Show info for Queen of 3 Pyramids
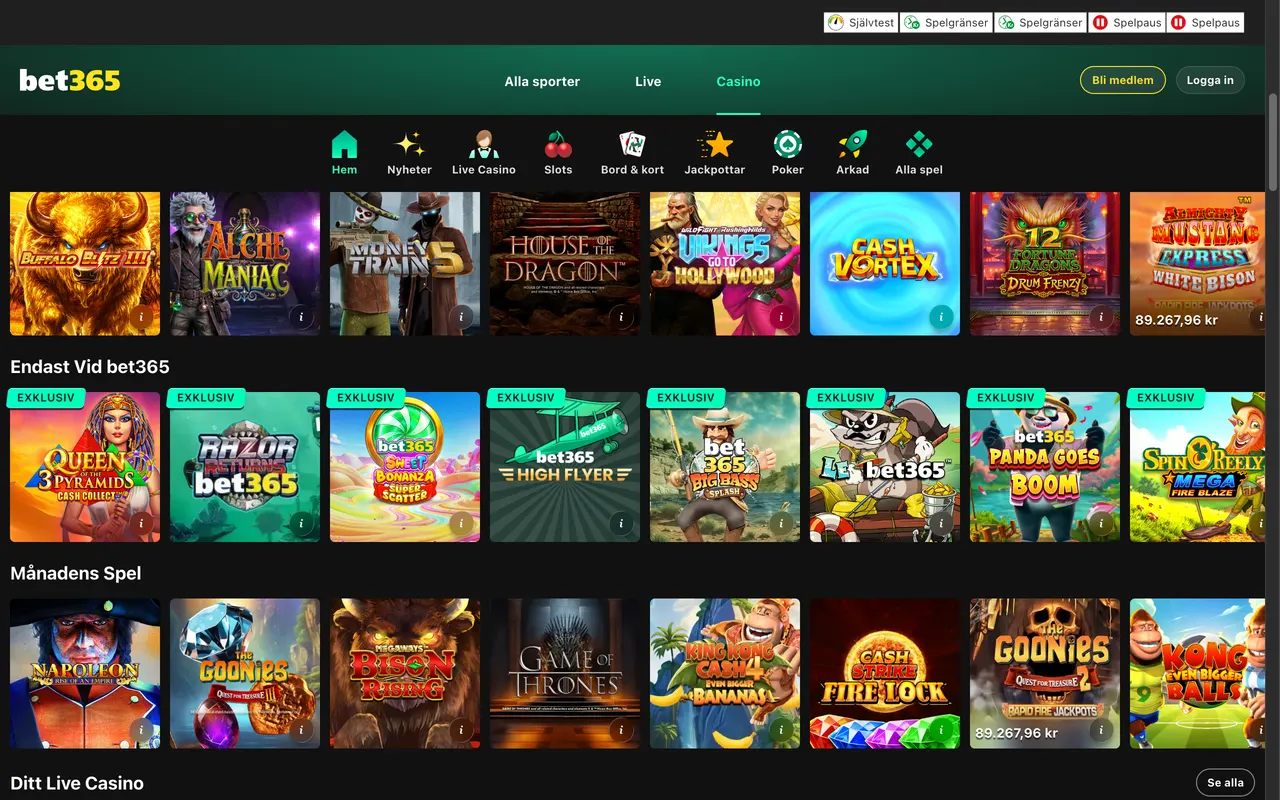The height and width of the screenshot is (800, 1280). pyautogui.click(x=142, y=523)
